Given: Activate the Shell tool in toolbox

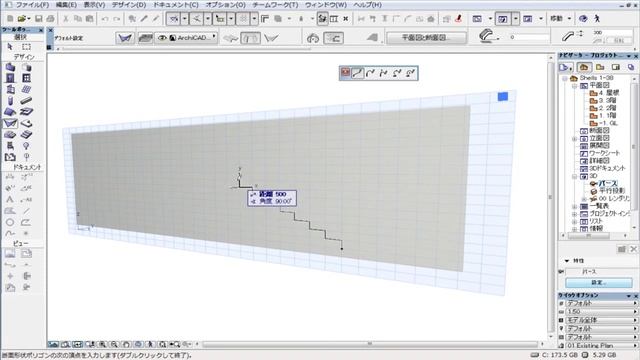Looking at the screenshot, I should click(x=10, y=123).
